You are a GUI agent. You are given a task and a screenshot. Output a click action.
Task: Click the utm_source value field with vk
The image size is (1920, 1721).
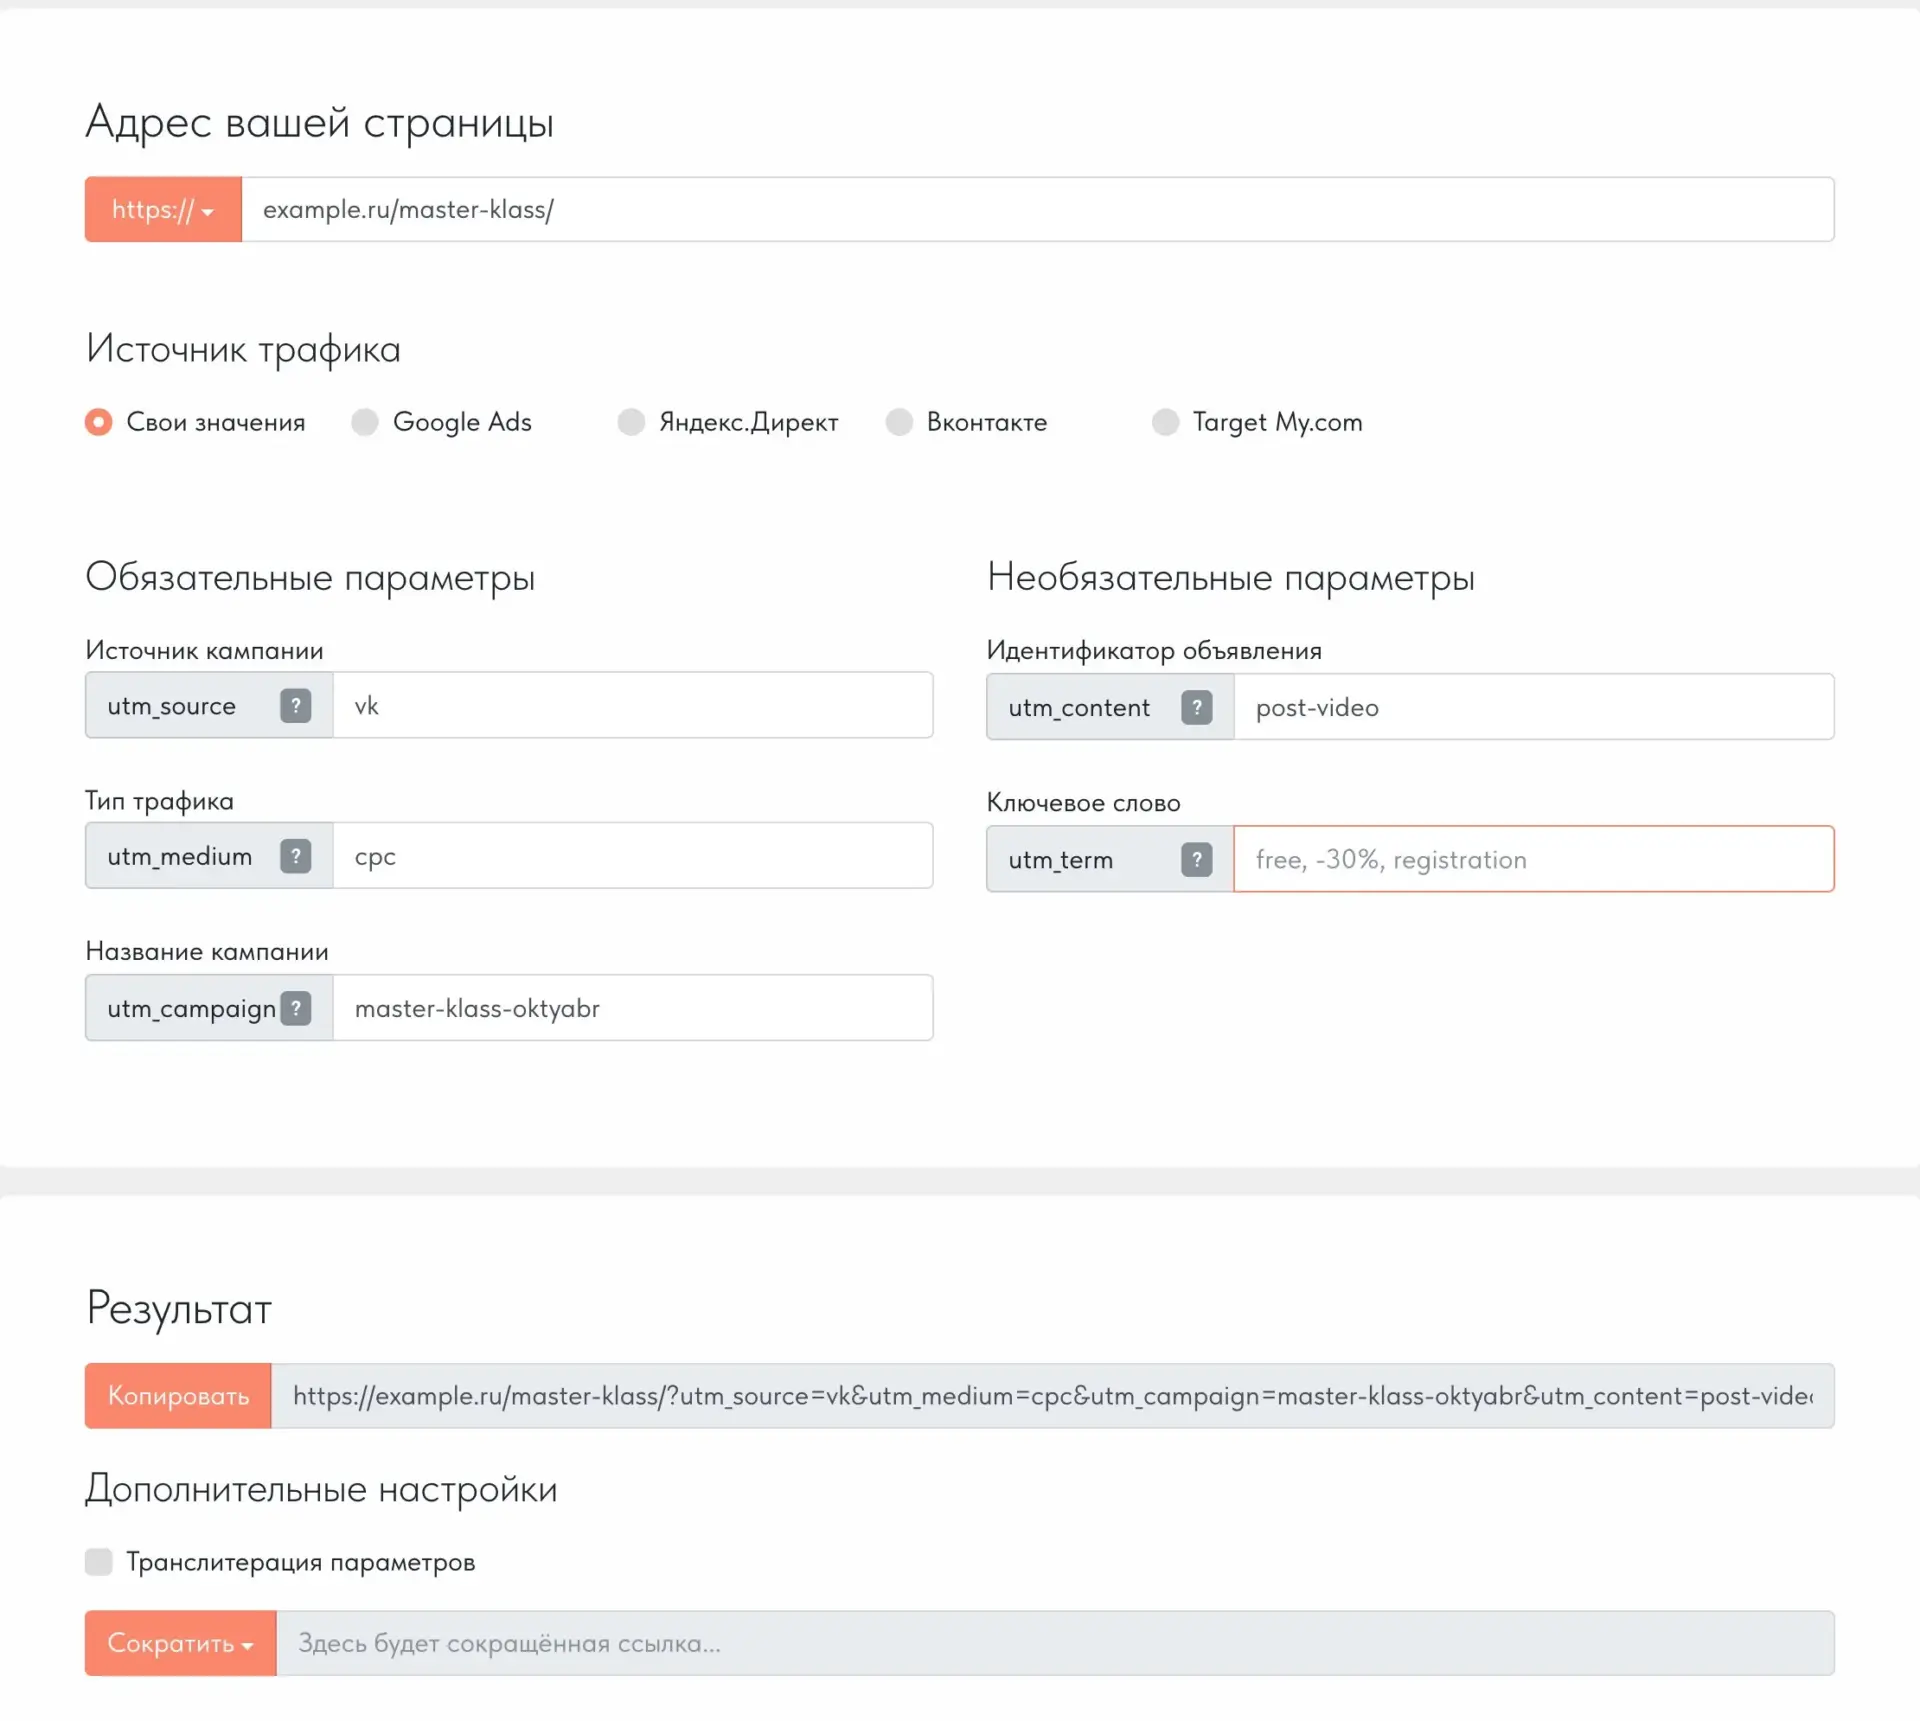[633, 706]
